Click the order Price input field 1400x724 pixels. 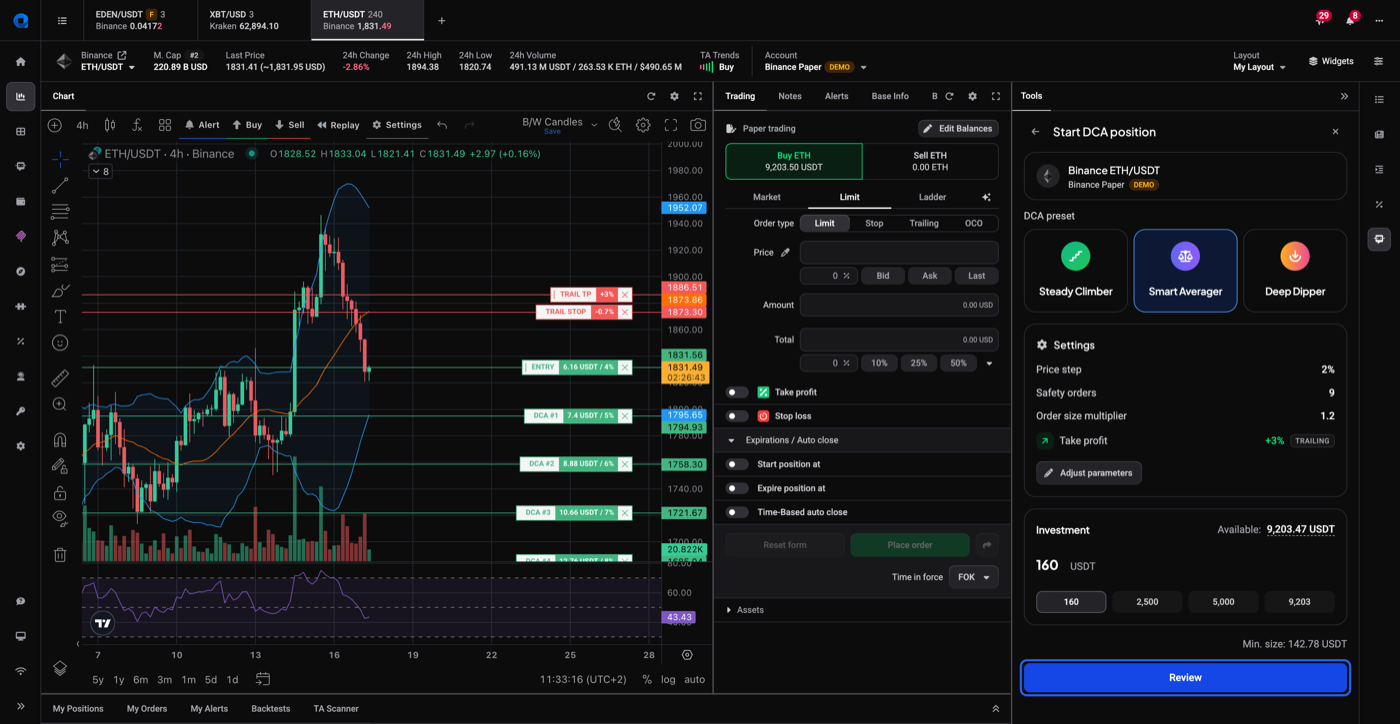(899, 252)
